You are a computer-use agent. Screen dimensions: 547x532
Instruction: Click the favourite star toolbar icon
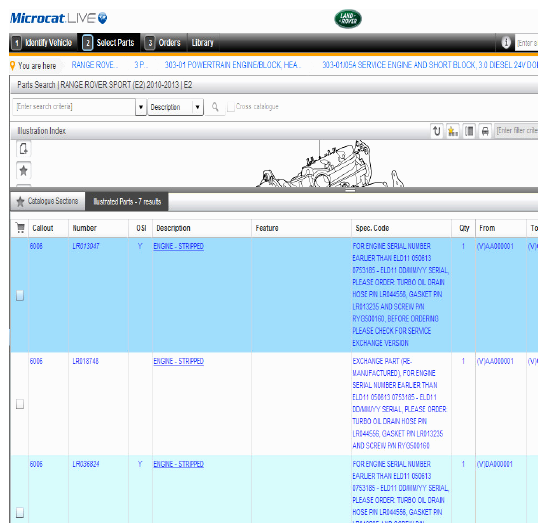coord(453,131)
